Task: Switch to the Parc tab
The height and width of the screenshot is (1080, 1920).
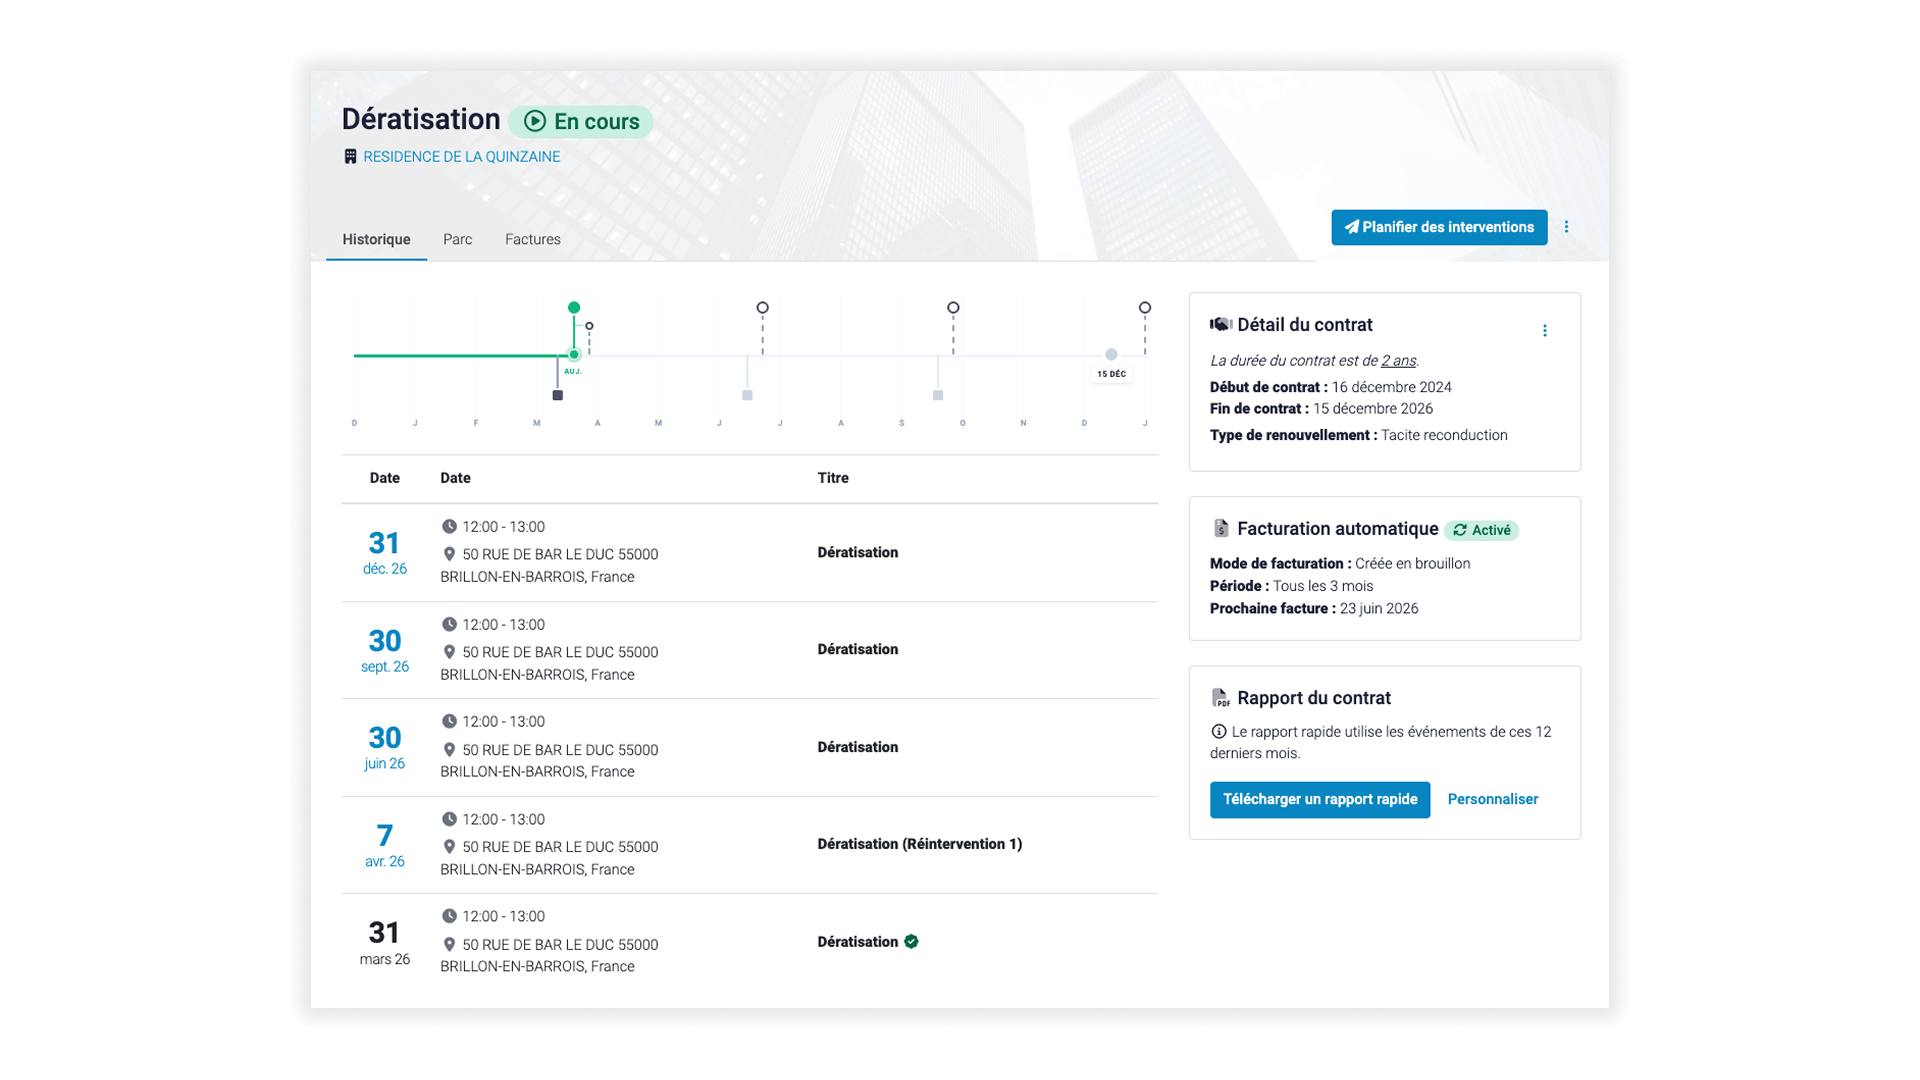Action: (x=458, y=239)
